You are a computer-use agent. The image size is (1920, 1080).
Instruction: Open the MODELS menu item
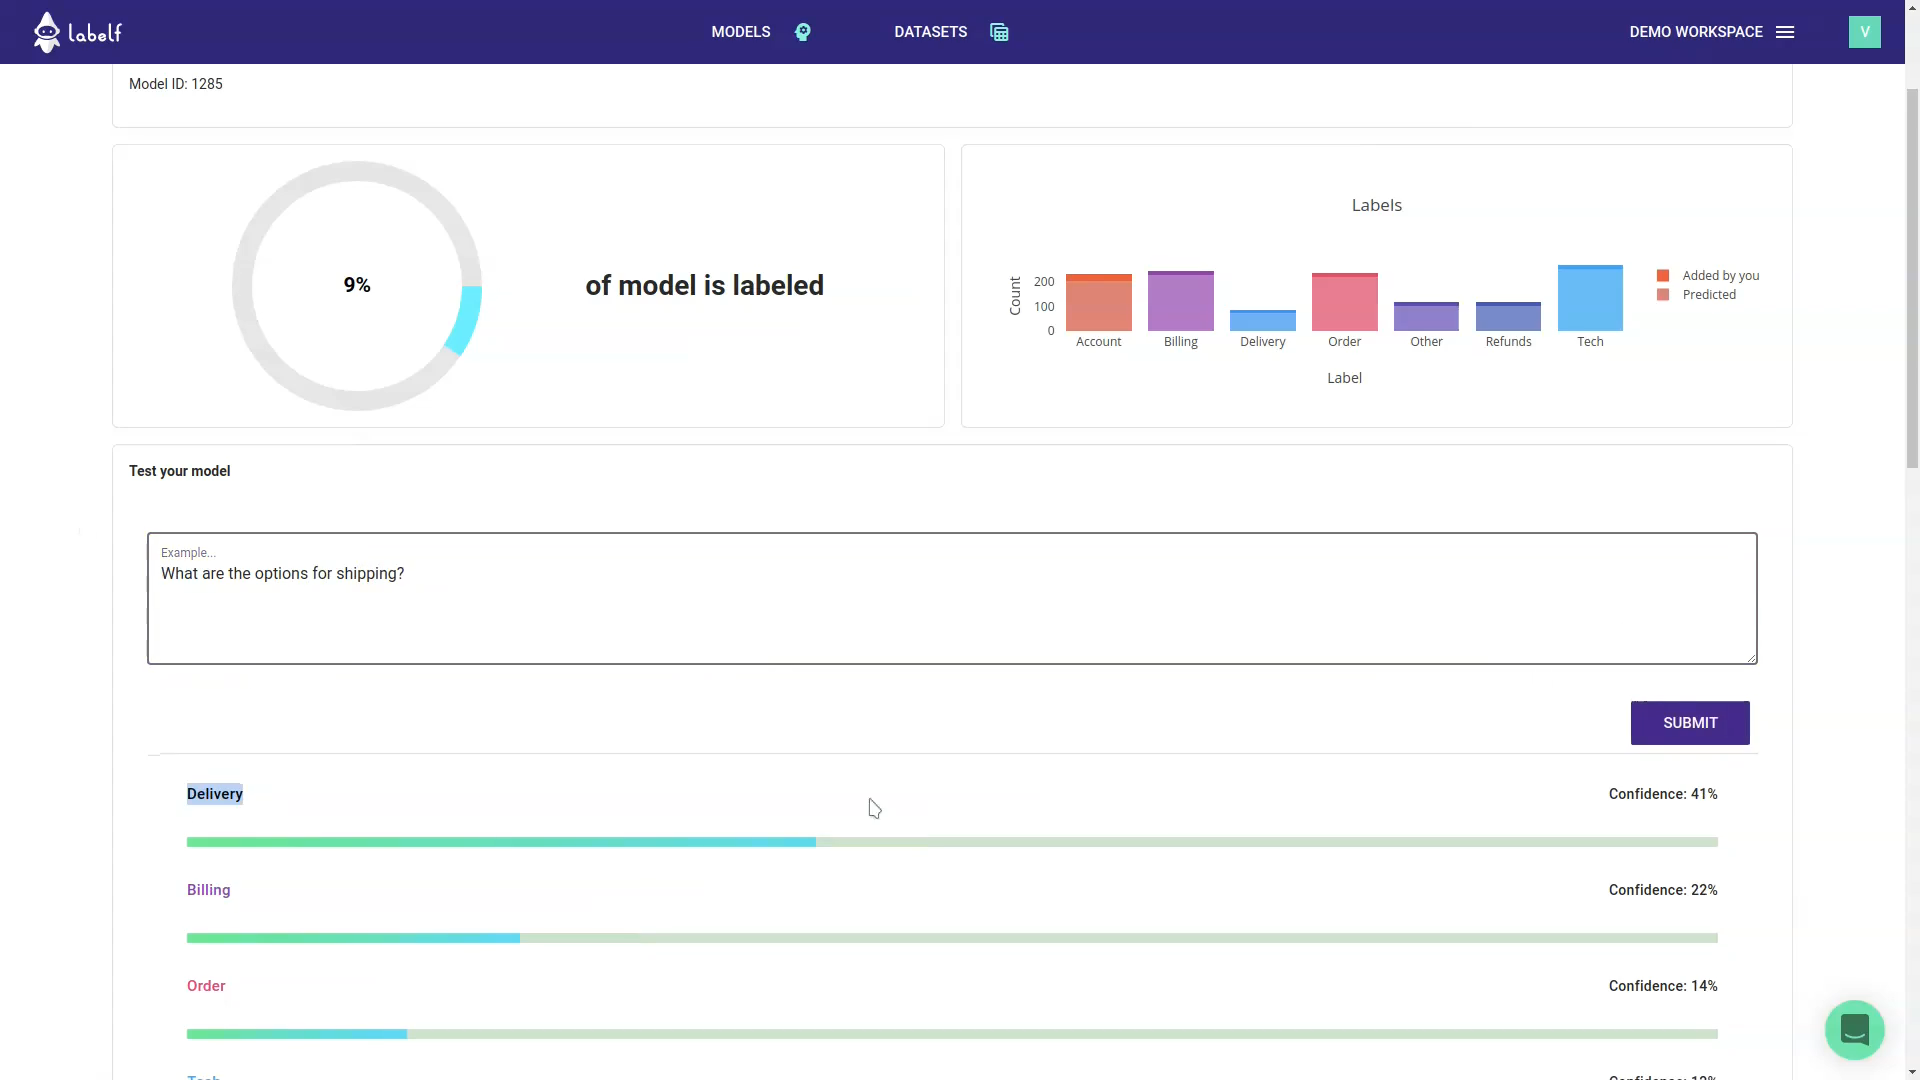740,32
